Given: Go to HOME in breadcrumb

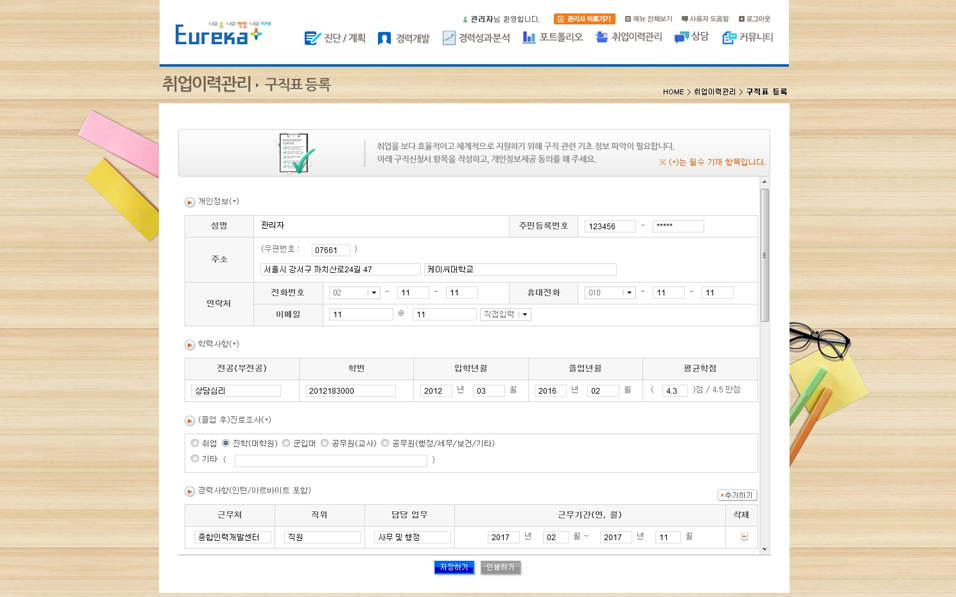Looking at the screenshot, I should 673,92.
